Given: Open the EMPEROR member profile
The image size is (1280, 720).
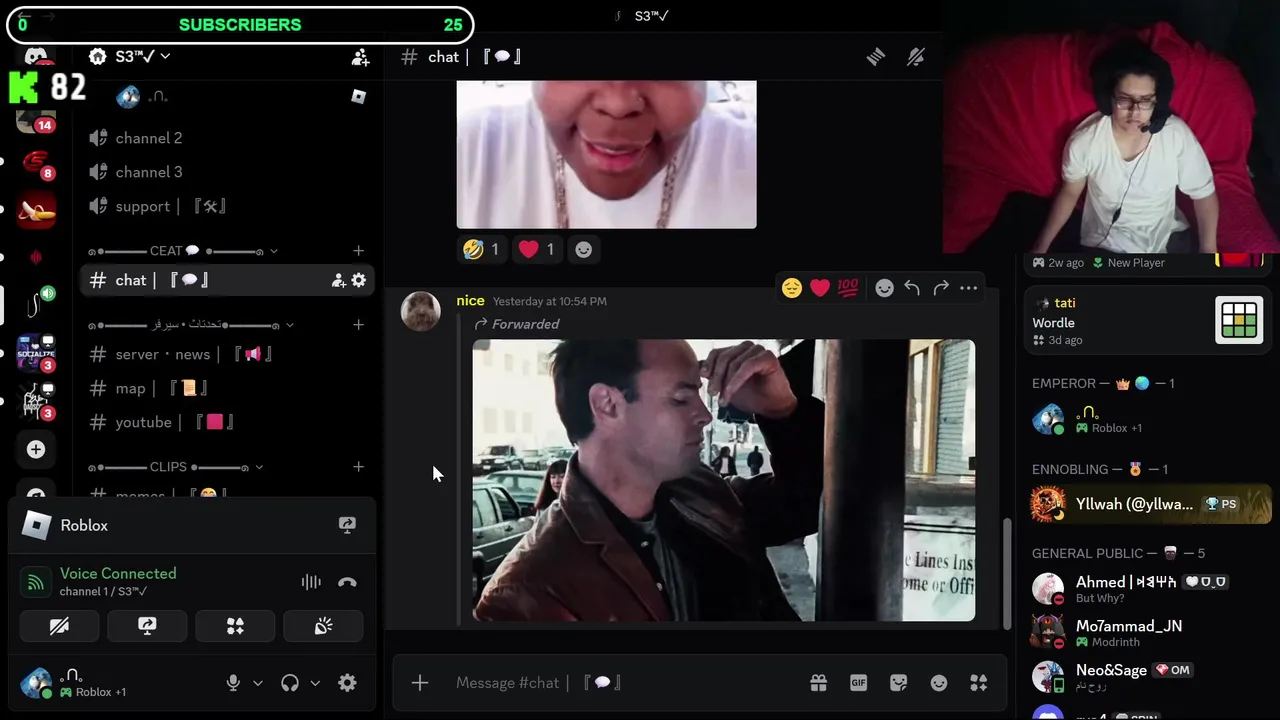Looking at the screenshot, I should (x=1148, y=419).
